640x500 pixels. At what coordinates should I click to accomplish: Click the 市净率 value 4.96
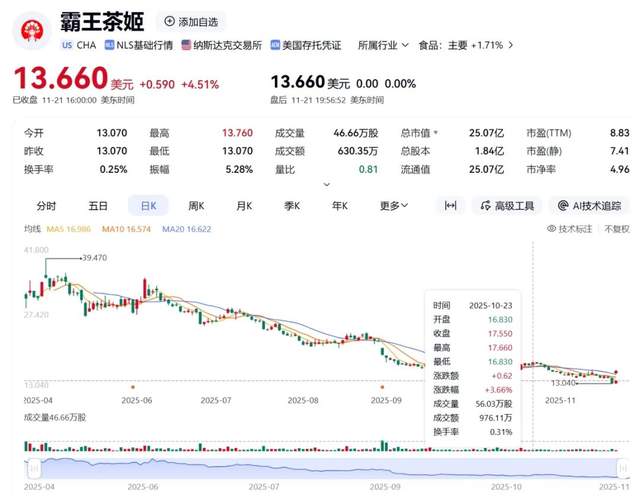pos(620,169)
